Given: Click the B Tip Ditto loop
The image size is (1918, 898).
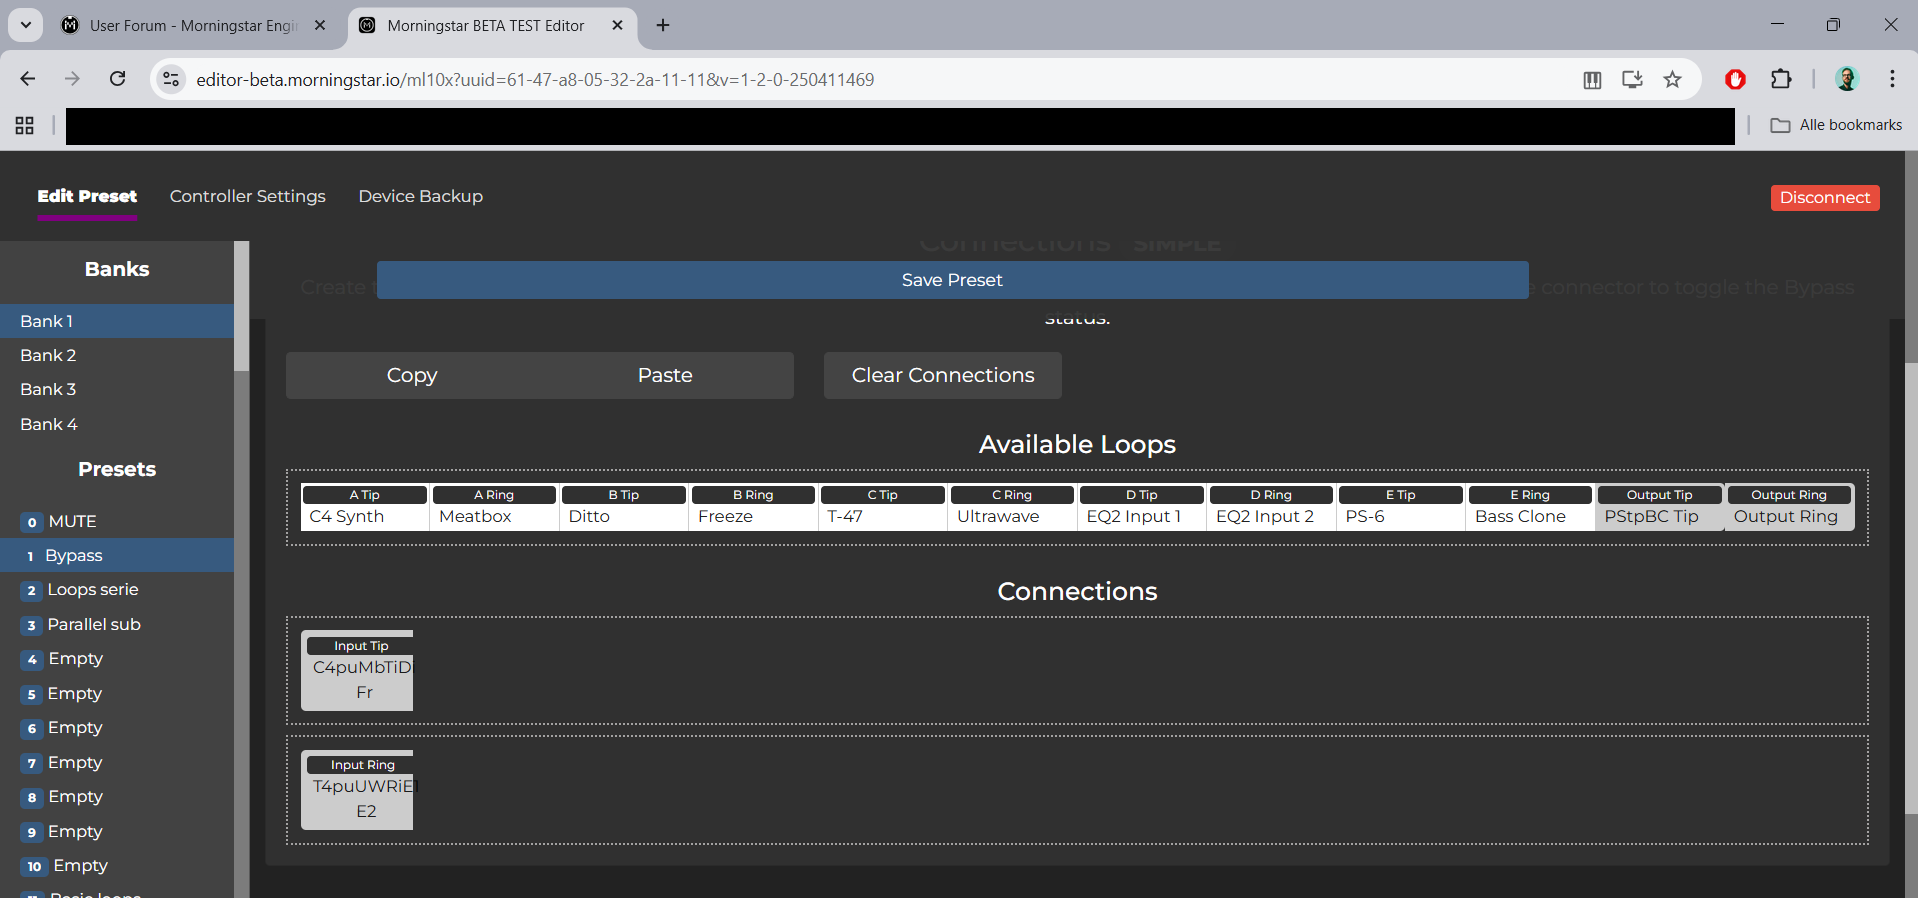Looking at the screenshot, I should 624,507.
